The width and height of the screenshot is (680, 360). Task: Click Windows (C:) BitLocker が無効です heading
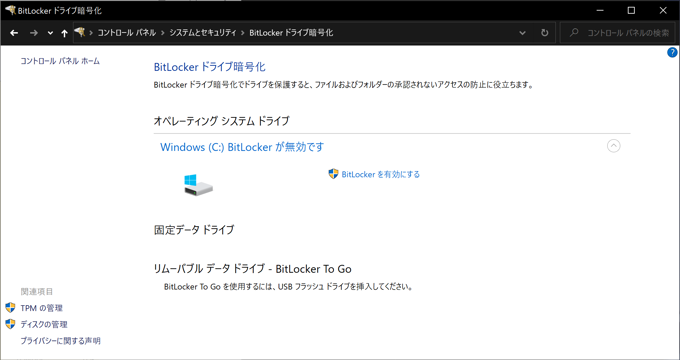point(242,147)
